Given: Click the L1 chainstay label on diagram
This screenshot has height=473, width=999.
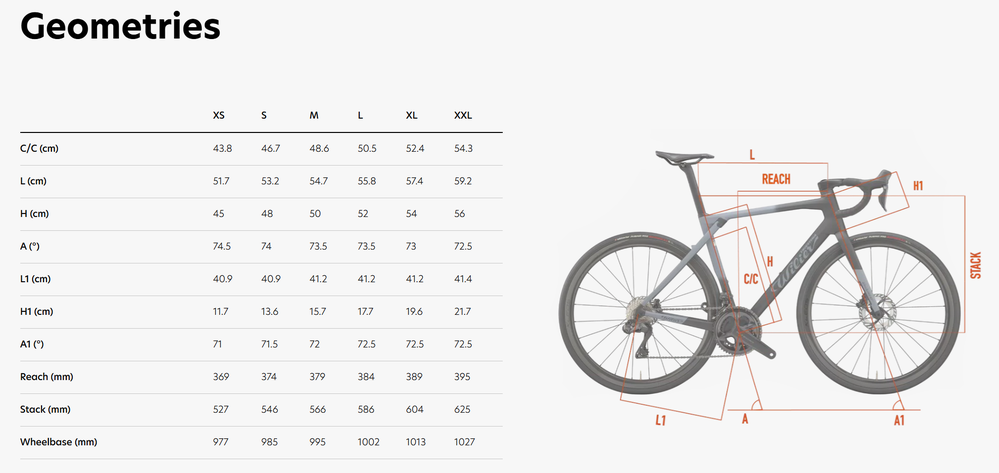Looking at the screenshot, I should (x=661, y=421).
